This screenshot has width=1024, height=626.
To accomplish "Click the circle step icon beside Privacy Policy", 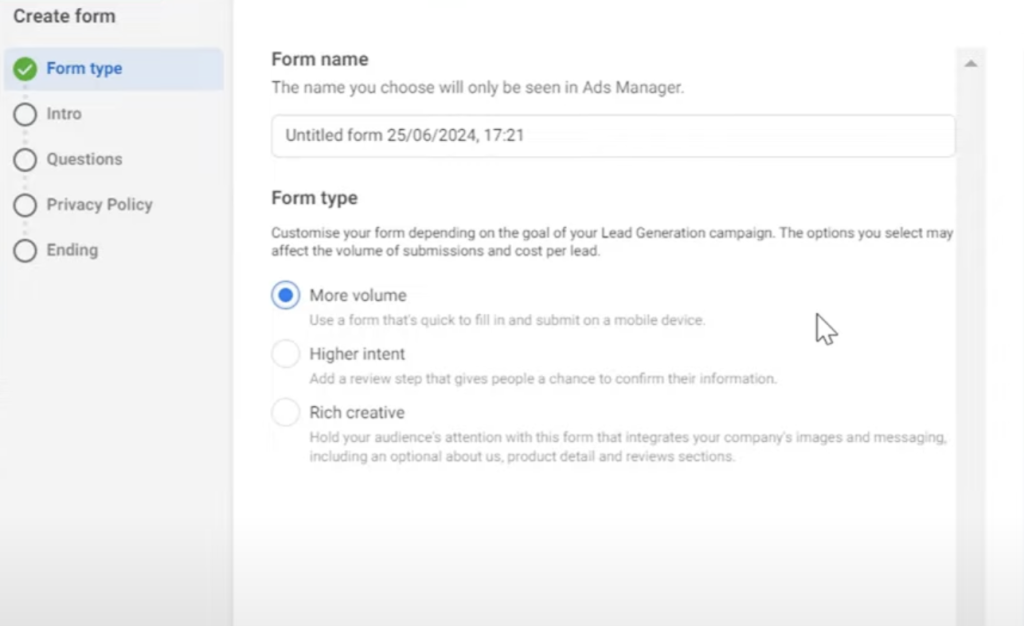I will tap(25, 205).
